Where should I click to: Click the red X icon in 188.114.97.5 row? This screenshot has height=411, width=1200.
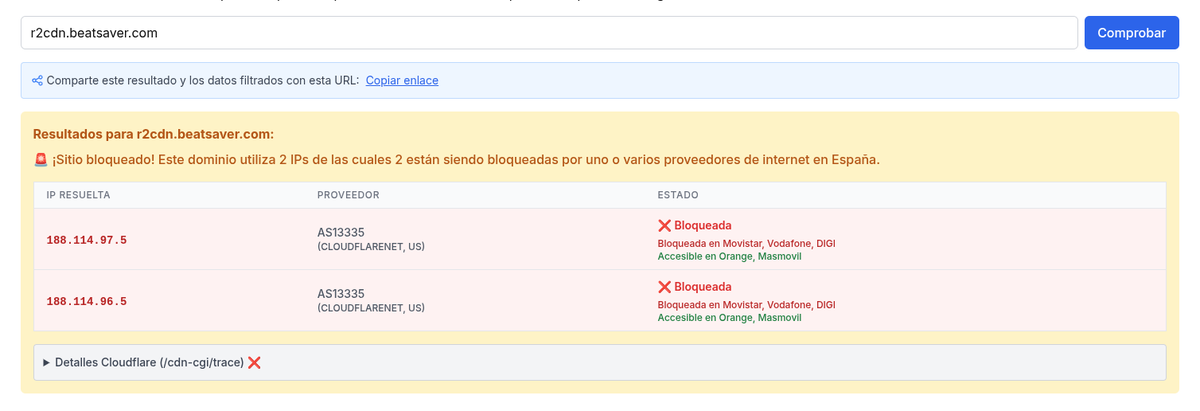point(665,226)
